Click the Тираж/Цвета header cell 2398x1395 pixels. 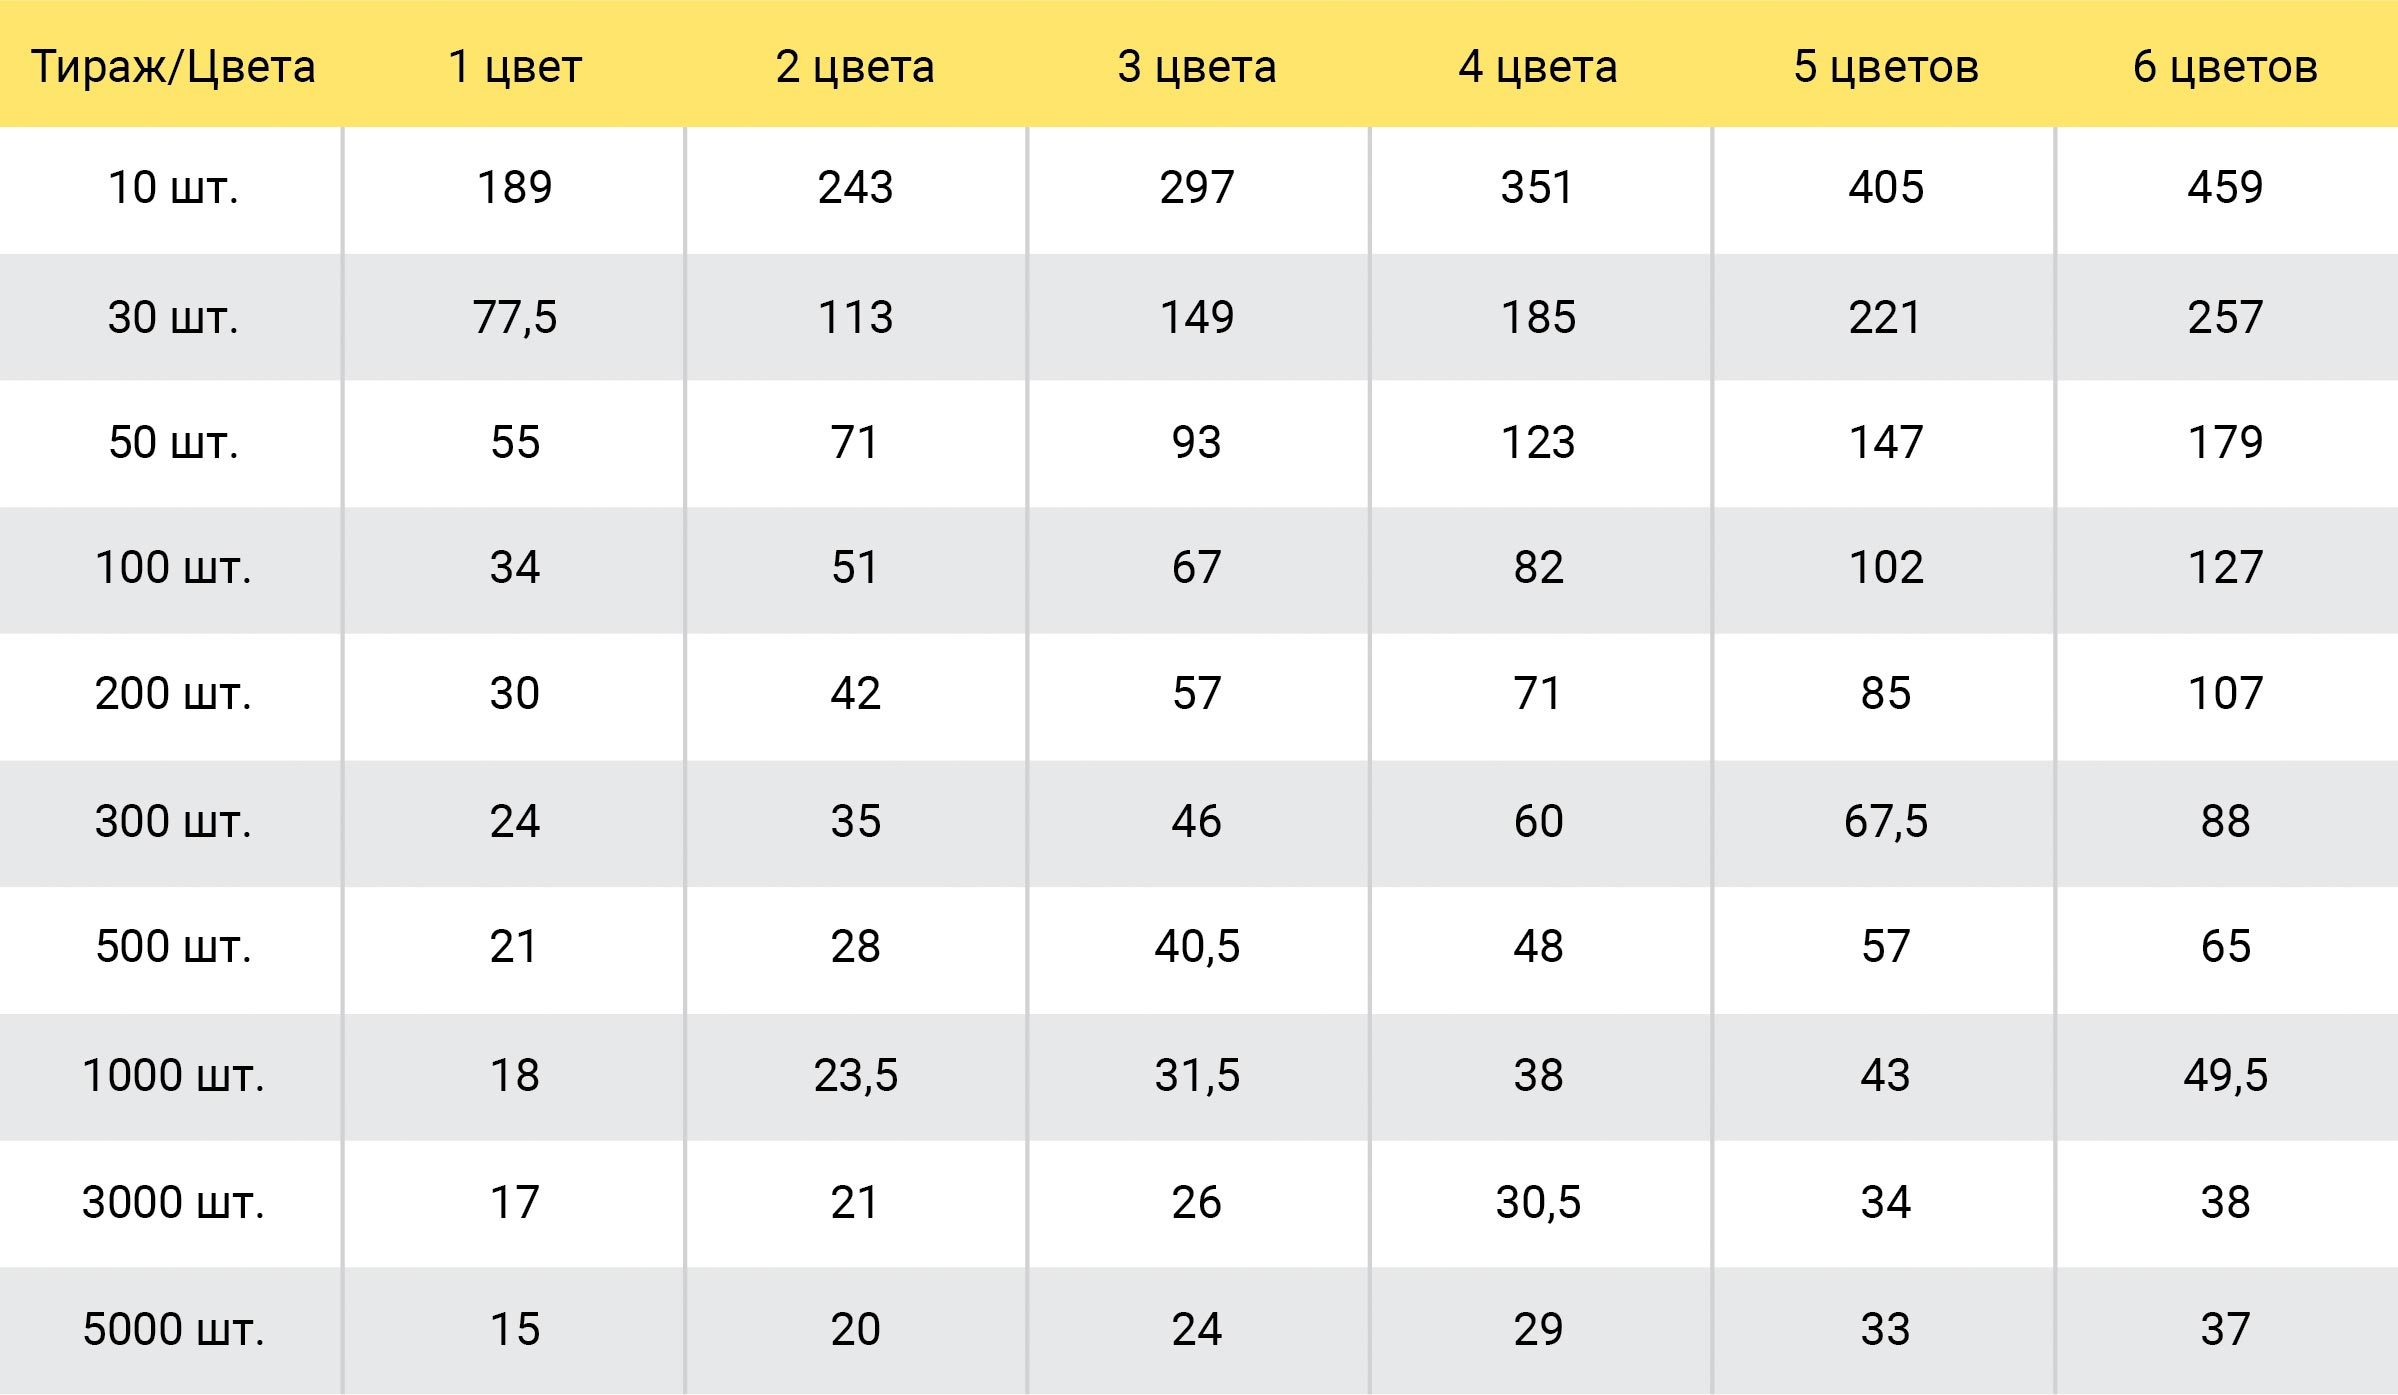(x=173, y=66)
